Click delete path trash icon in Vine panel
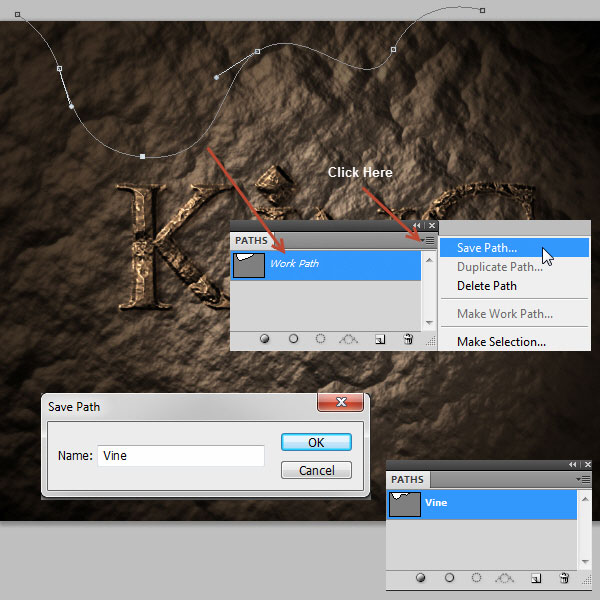The width and height of the screenshot is (600, 600). tap(564, 577)
